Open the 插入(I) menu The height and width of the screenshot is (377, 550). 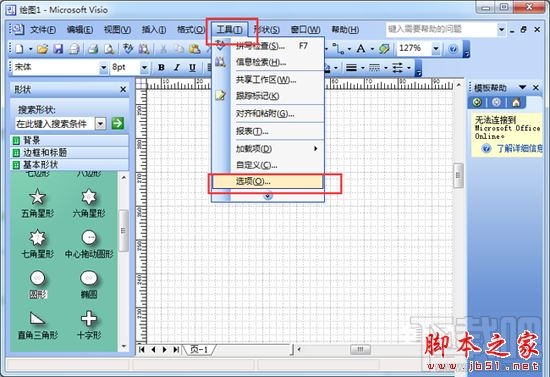tap(154, 30)
